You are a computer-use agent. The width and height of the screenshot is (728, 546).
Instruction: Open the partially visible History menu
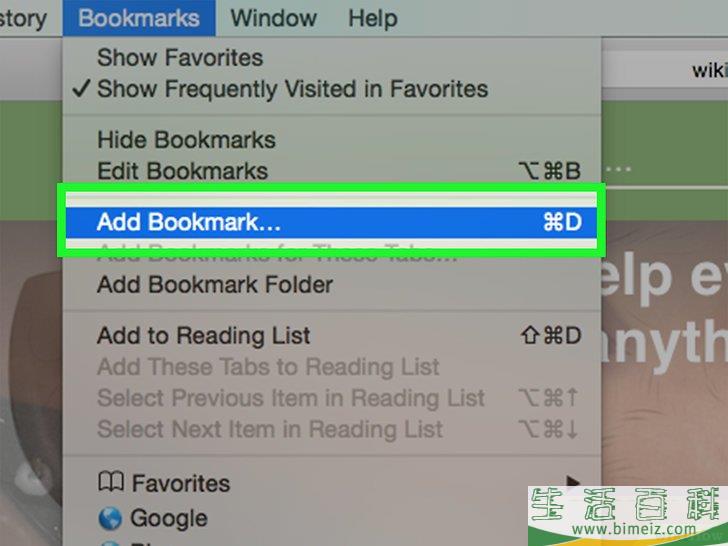23,19
